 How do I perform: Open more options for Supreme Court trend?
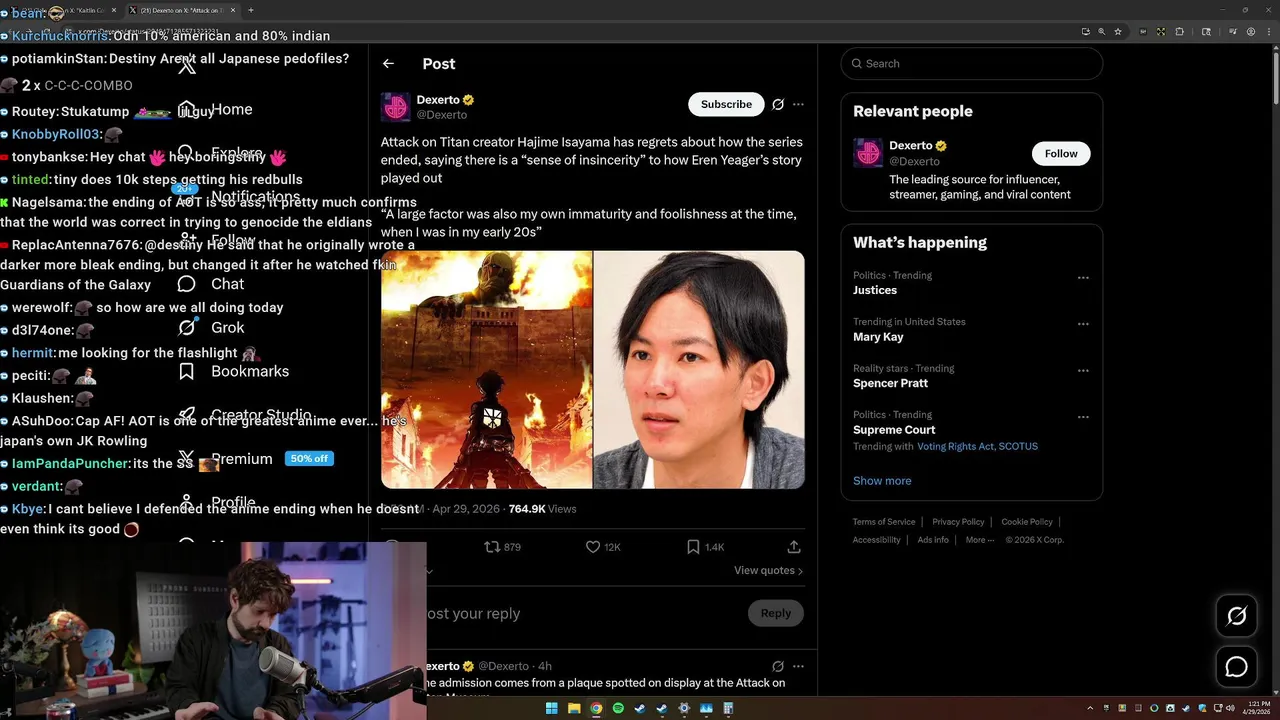click(1083, 417)
